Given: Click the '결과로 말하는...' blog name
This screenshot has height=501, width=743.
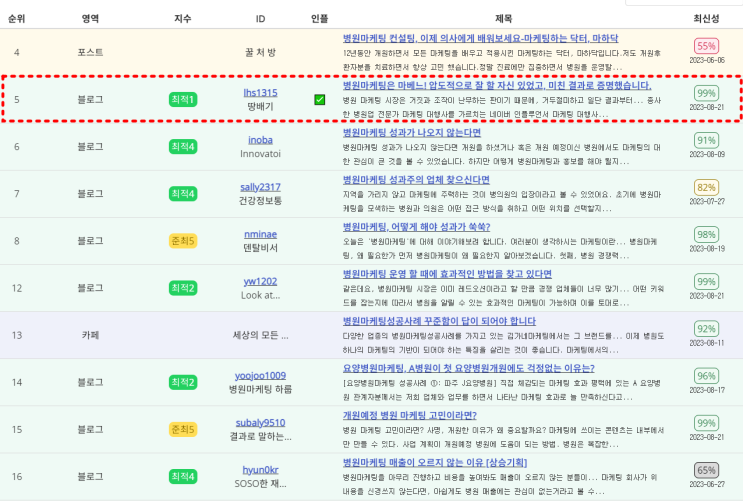Looking at the screenshot, I should click(260, 436).
